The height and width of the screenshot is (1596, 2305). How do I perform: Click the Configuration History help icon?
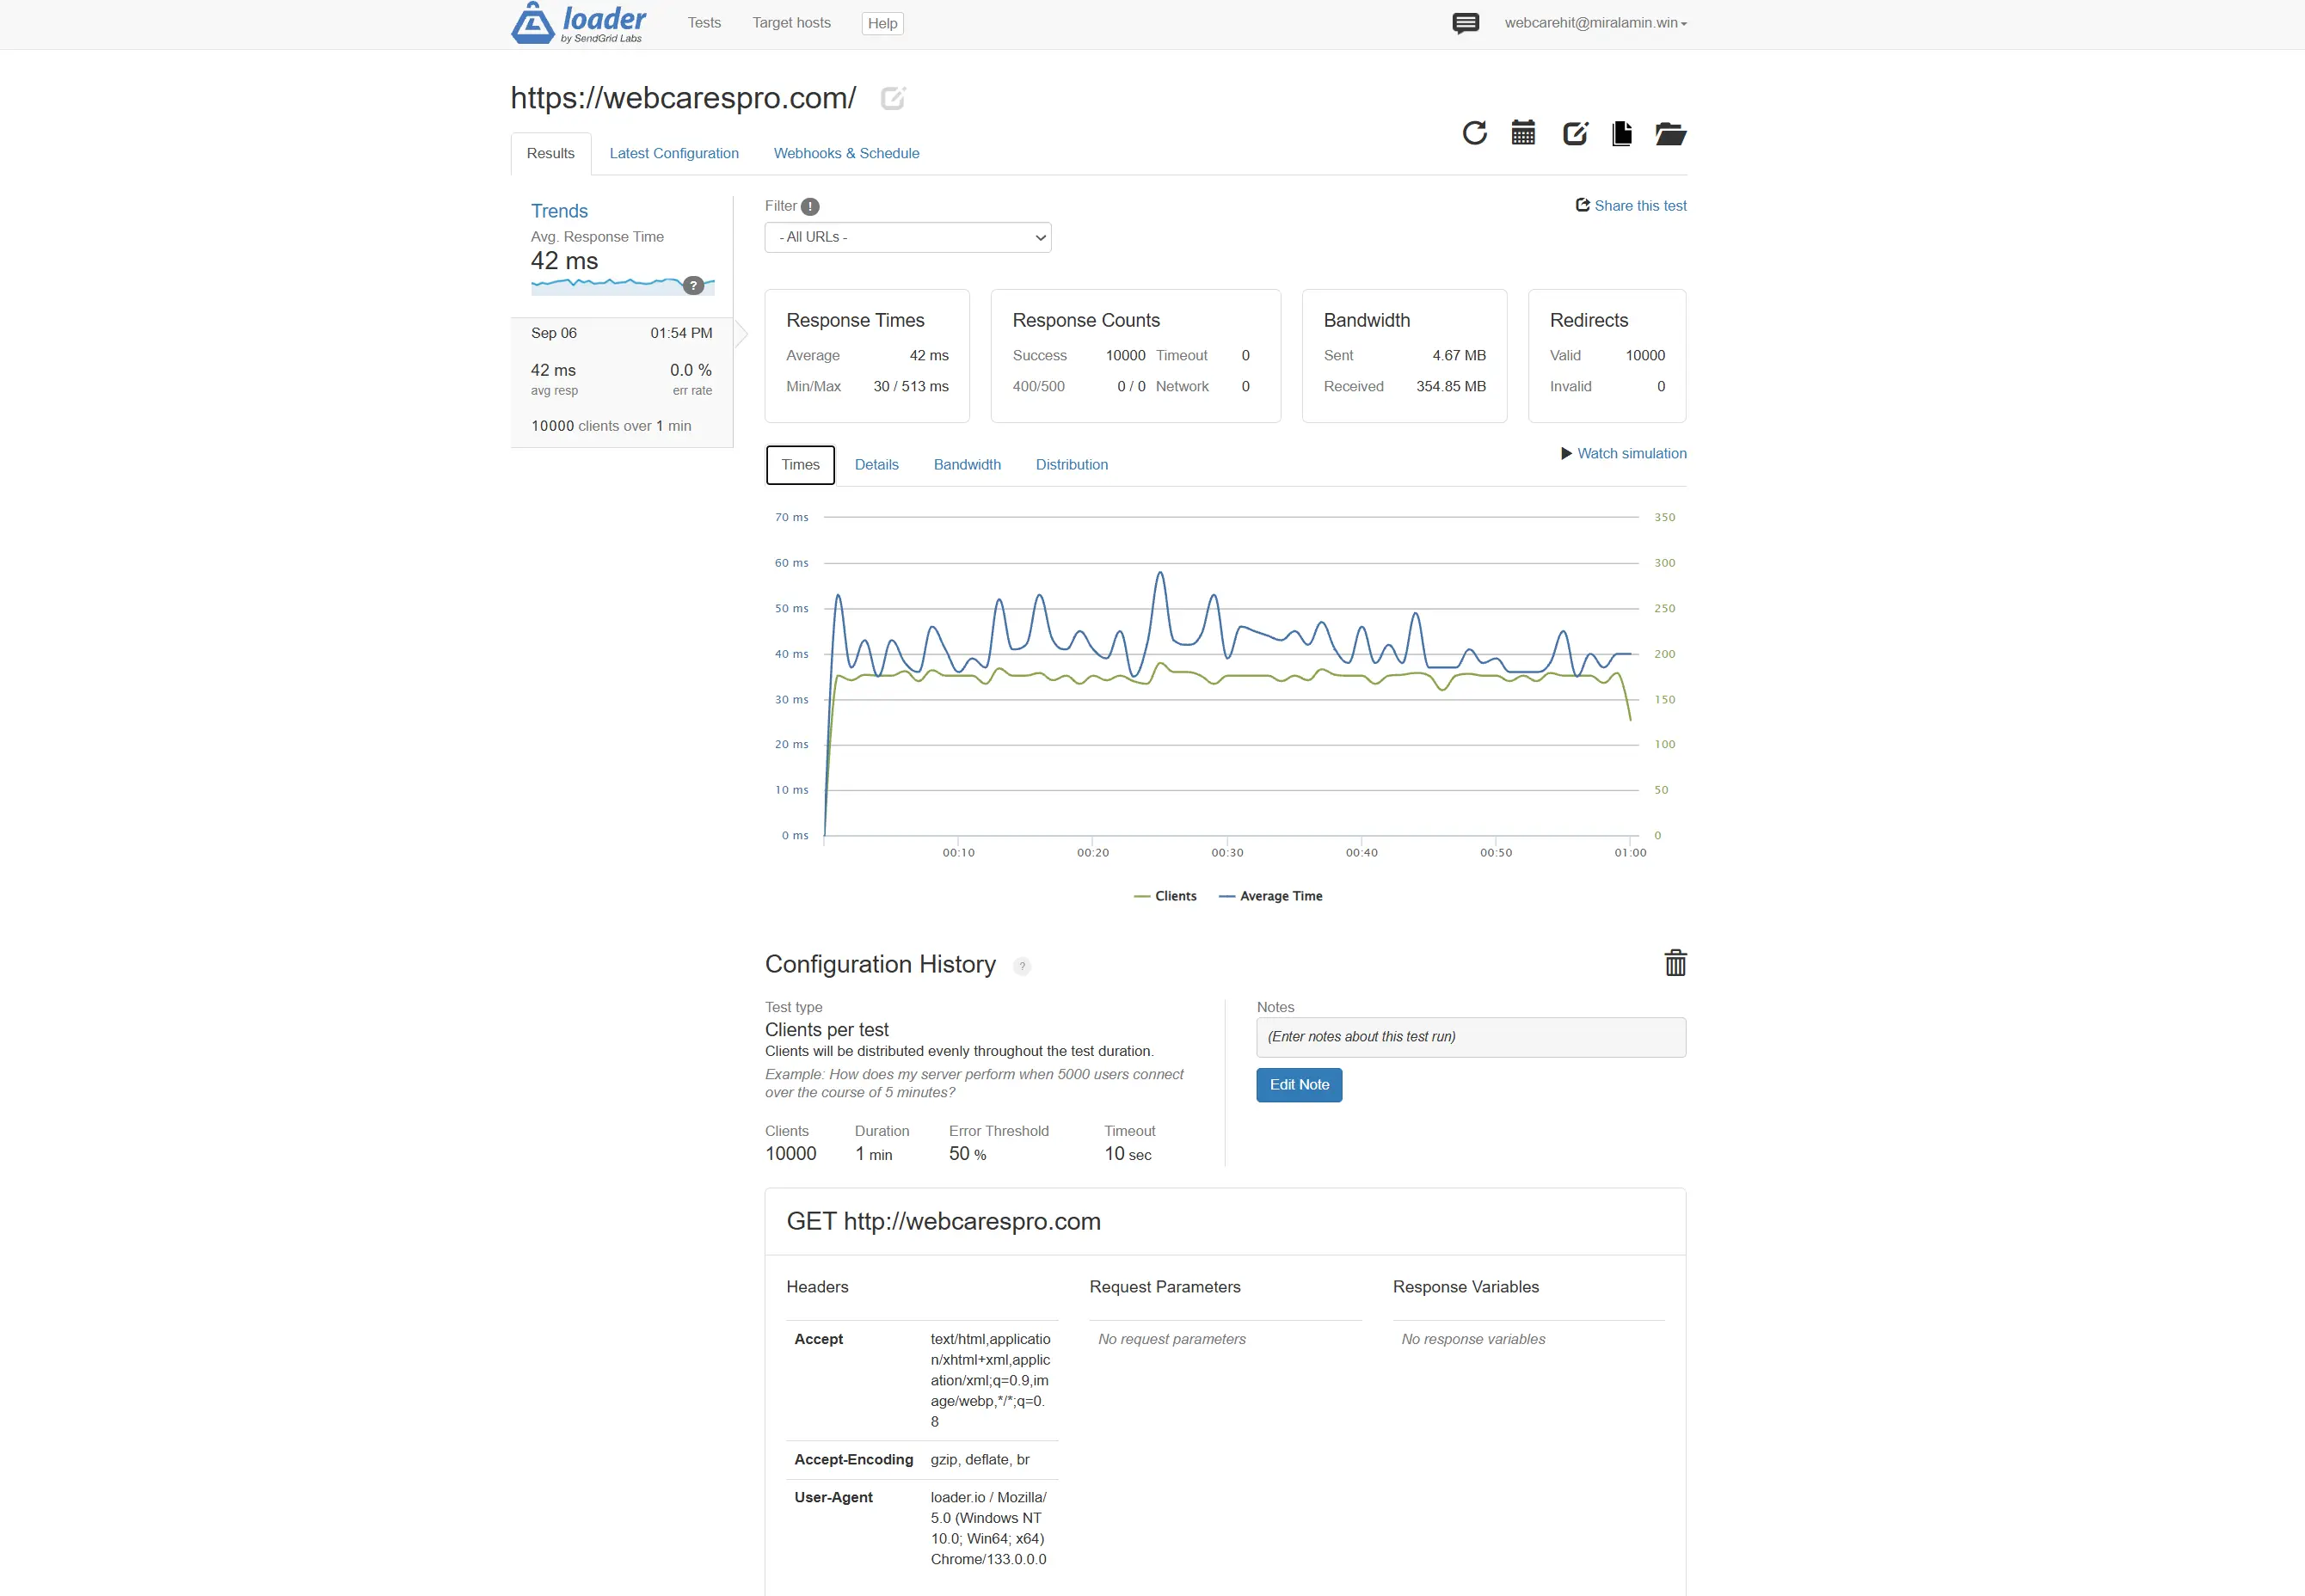coord(1021,966)
